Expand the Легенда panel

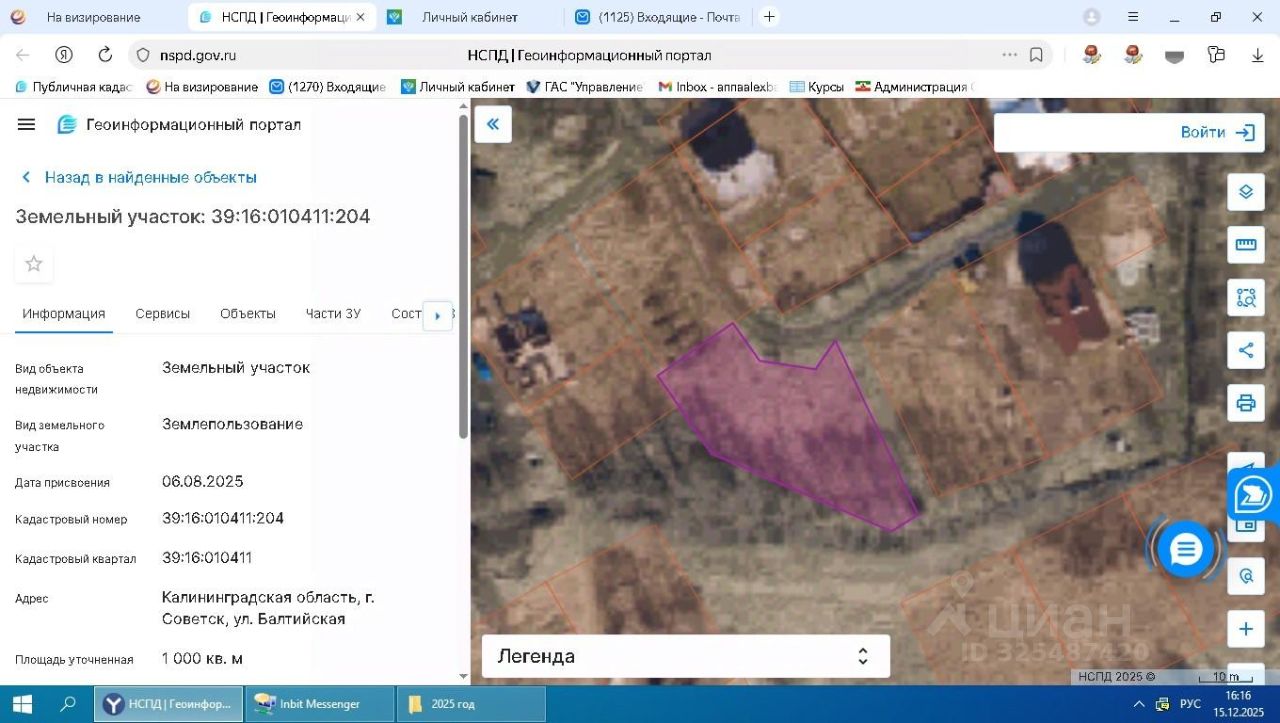685,656
